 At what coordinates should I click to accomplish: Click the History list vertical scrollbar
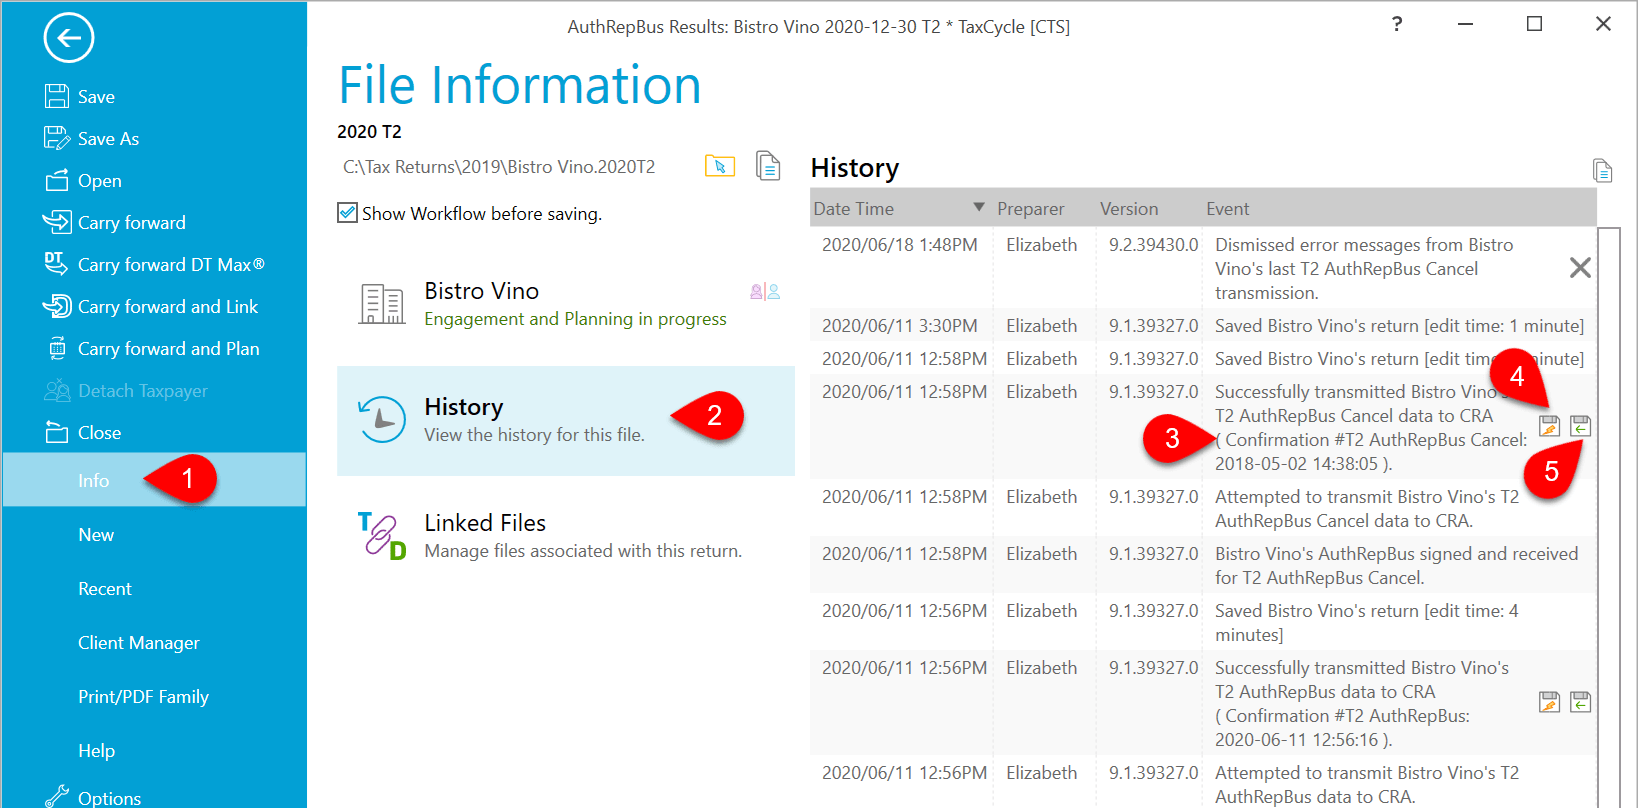(1609, 518)
